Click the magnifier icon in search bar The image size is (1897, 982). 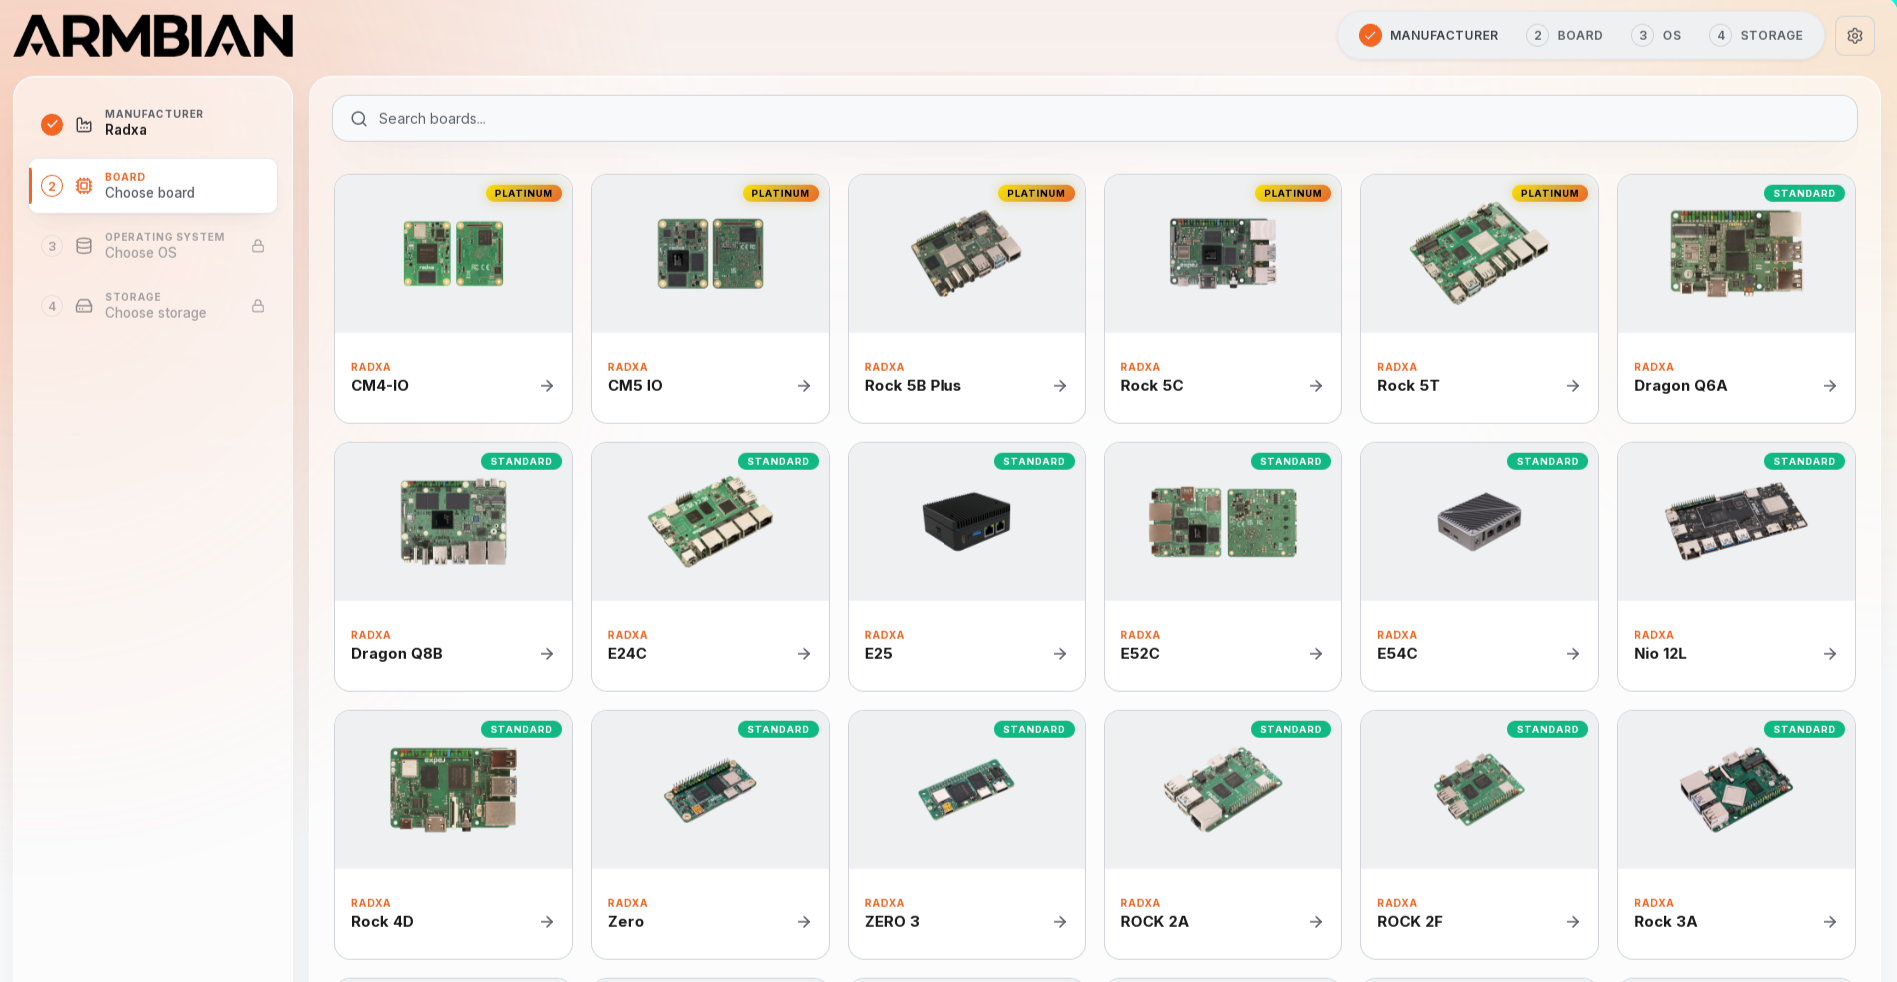coord(359,119)
